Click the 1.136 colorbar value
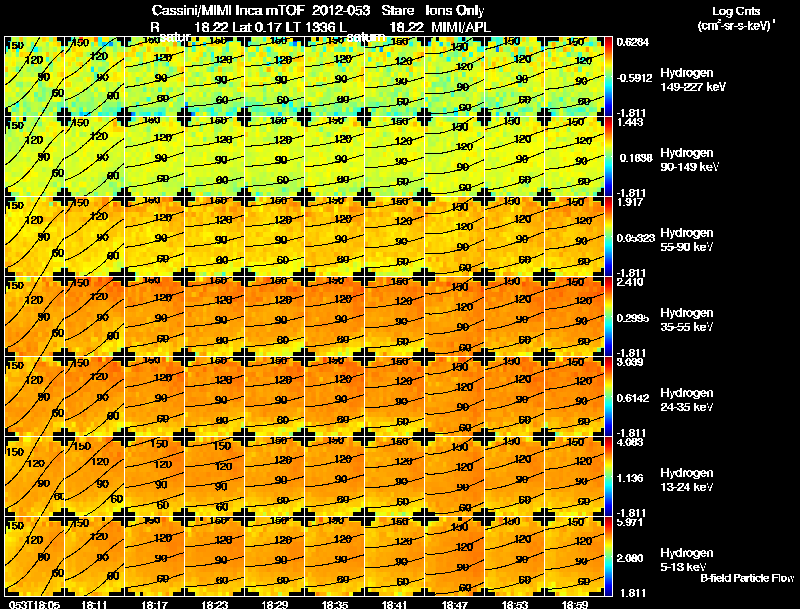 630,478
